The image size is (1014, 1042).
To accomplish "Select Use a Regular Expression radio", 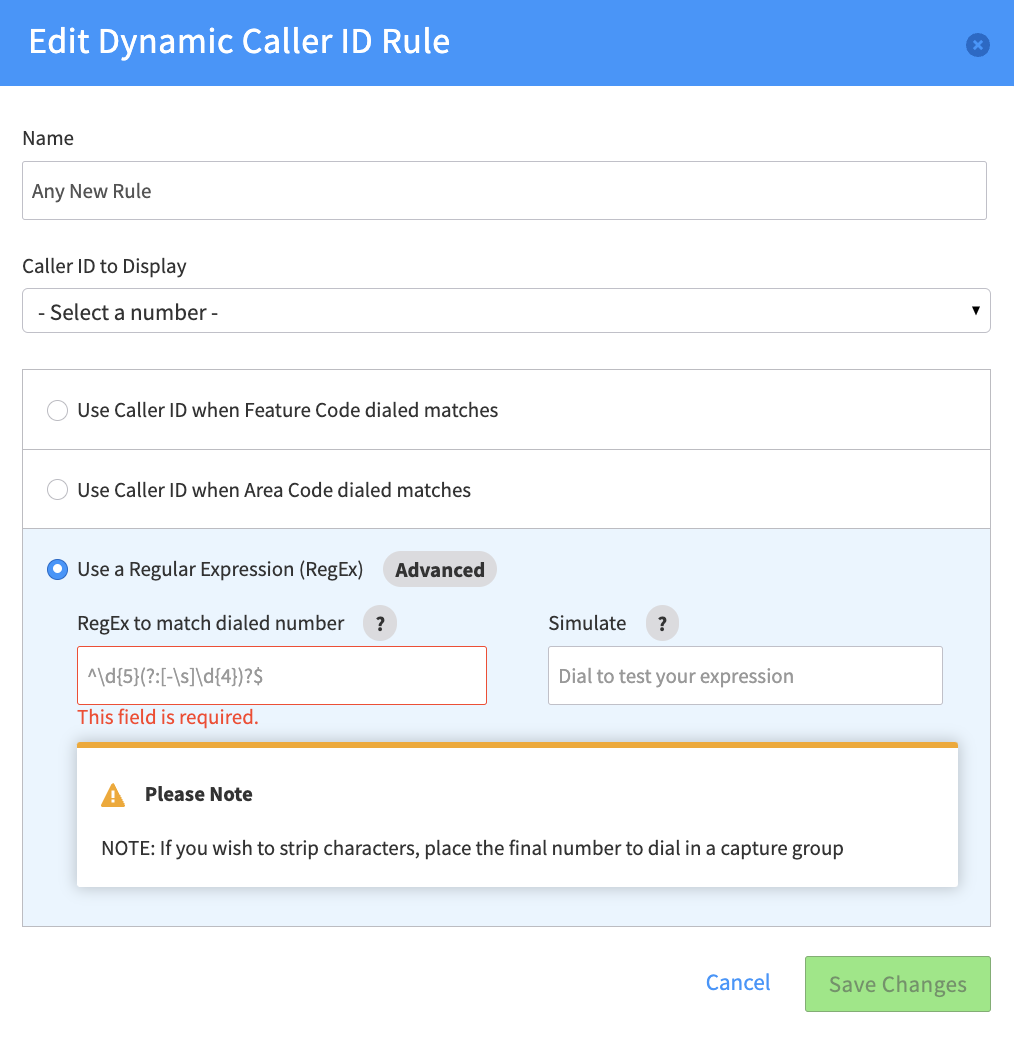I will 58,570.
